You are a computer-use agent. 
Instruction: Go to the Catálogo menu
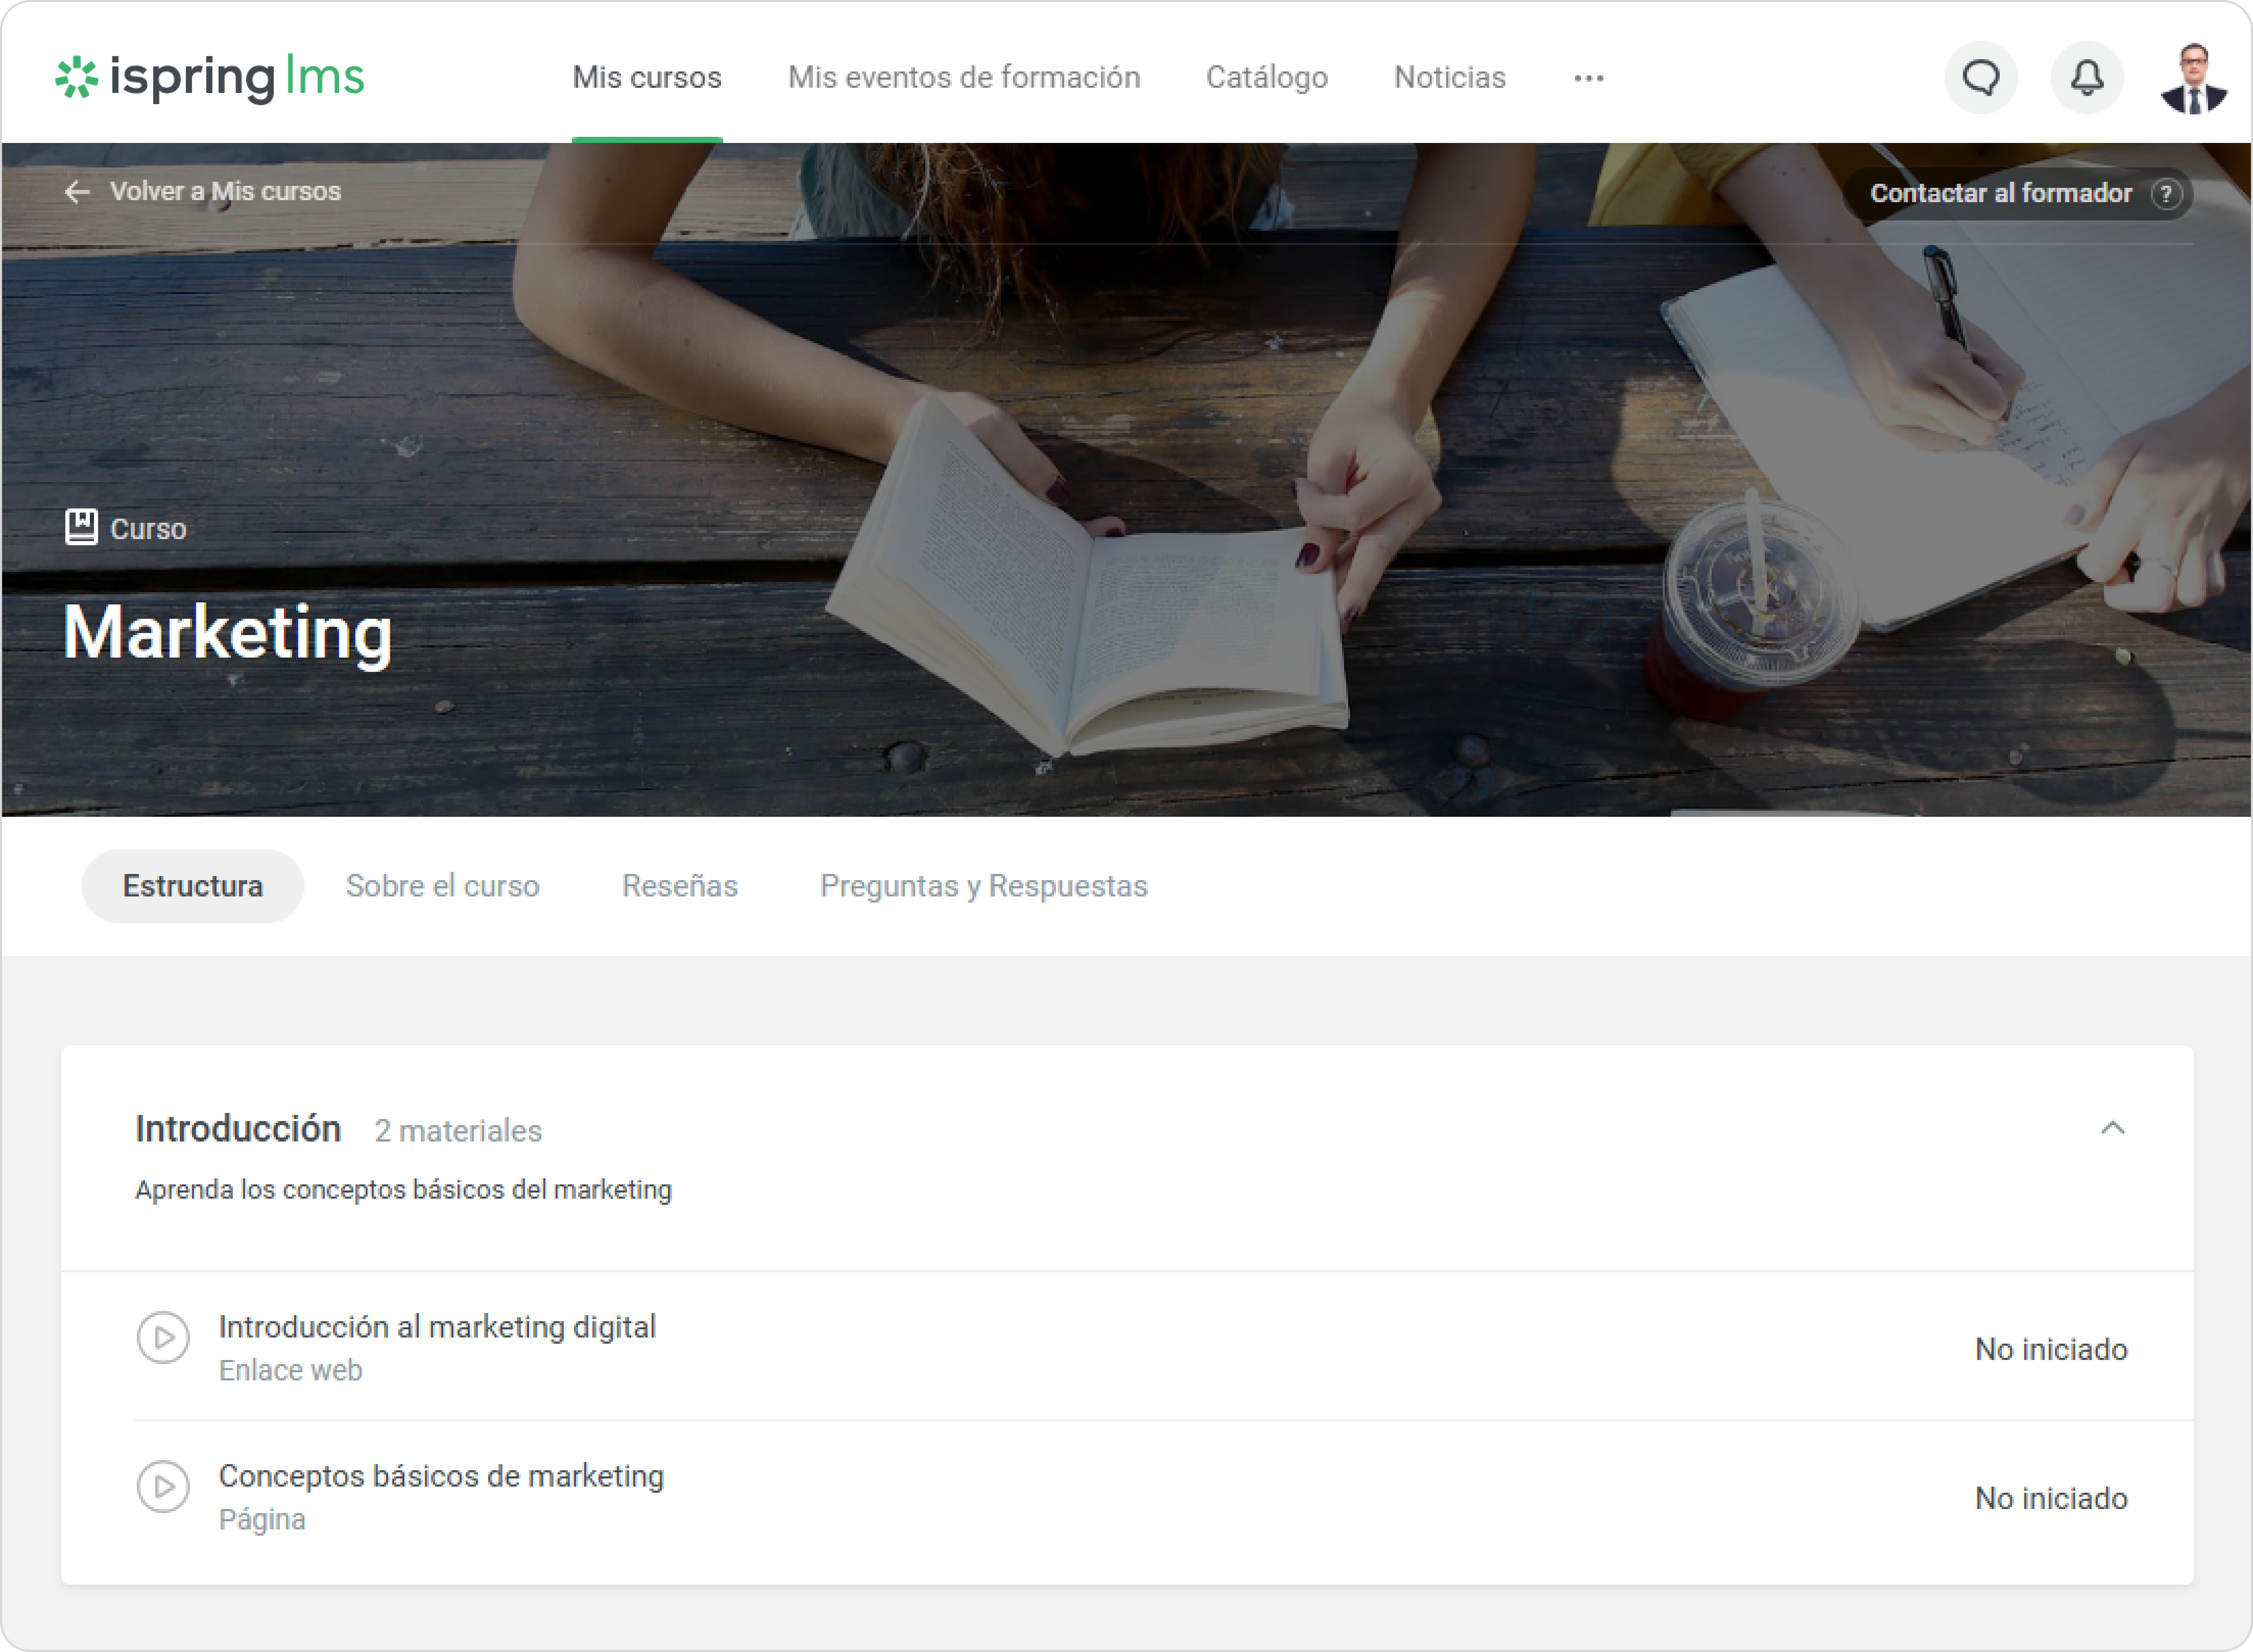(1266, 78)
